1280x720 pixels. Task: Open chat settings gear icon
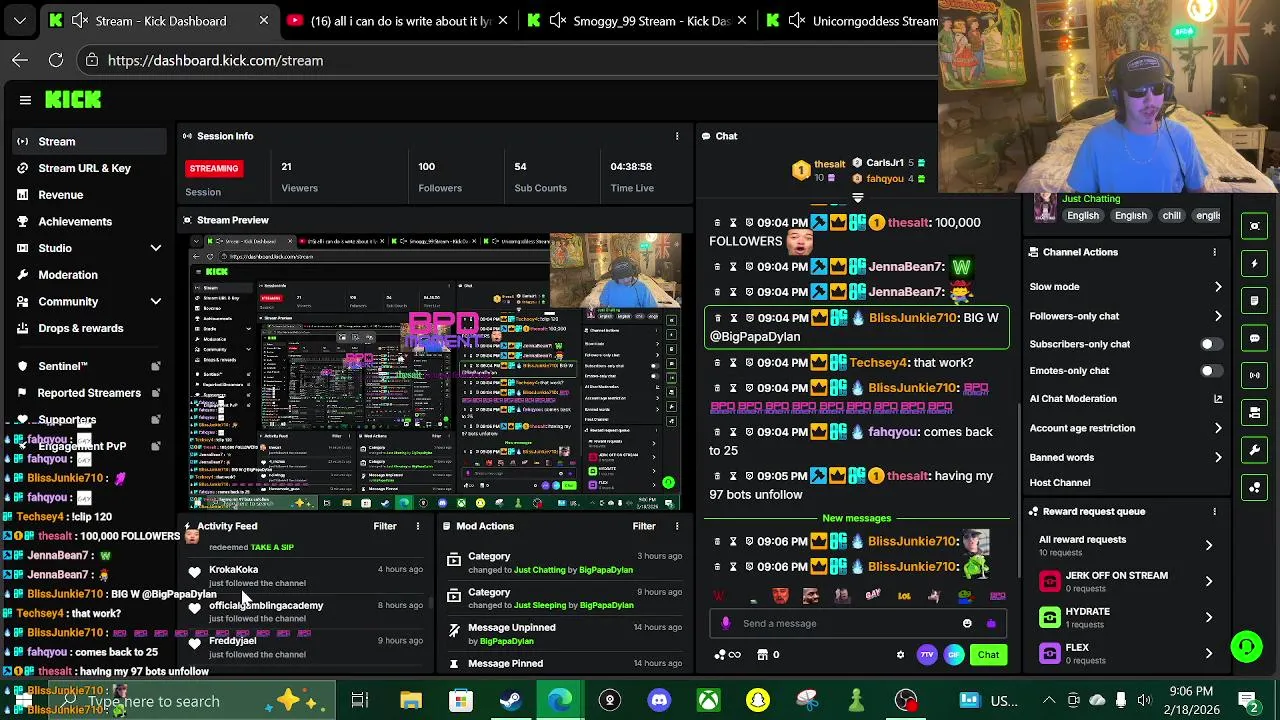(900, 655)
